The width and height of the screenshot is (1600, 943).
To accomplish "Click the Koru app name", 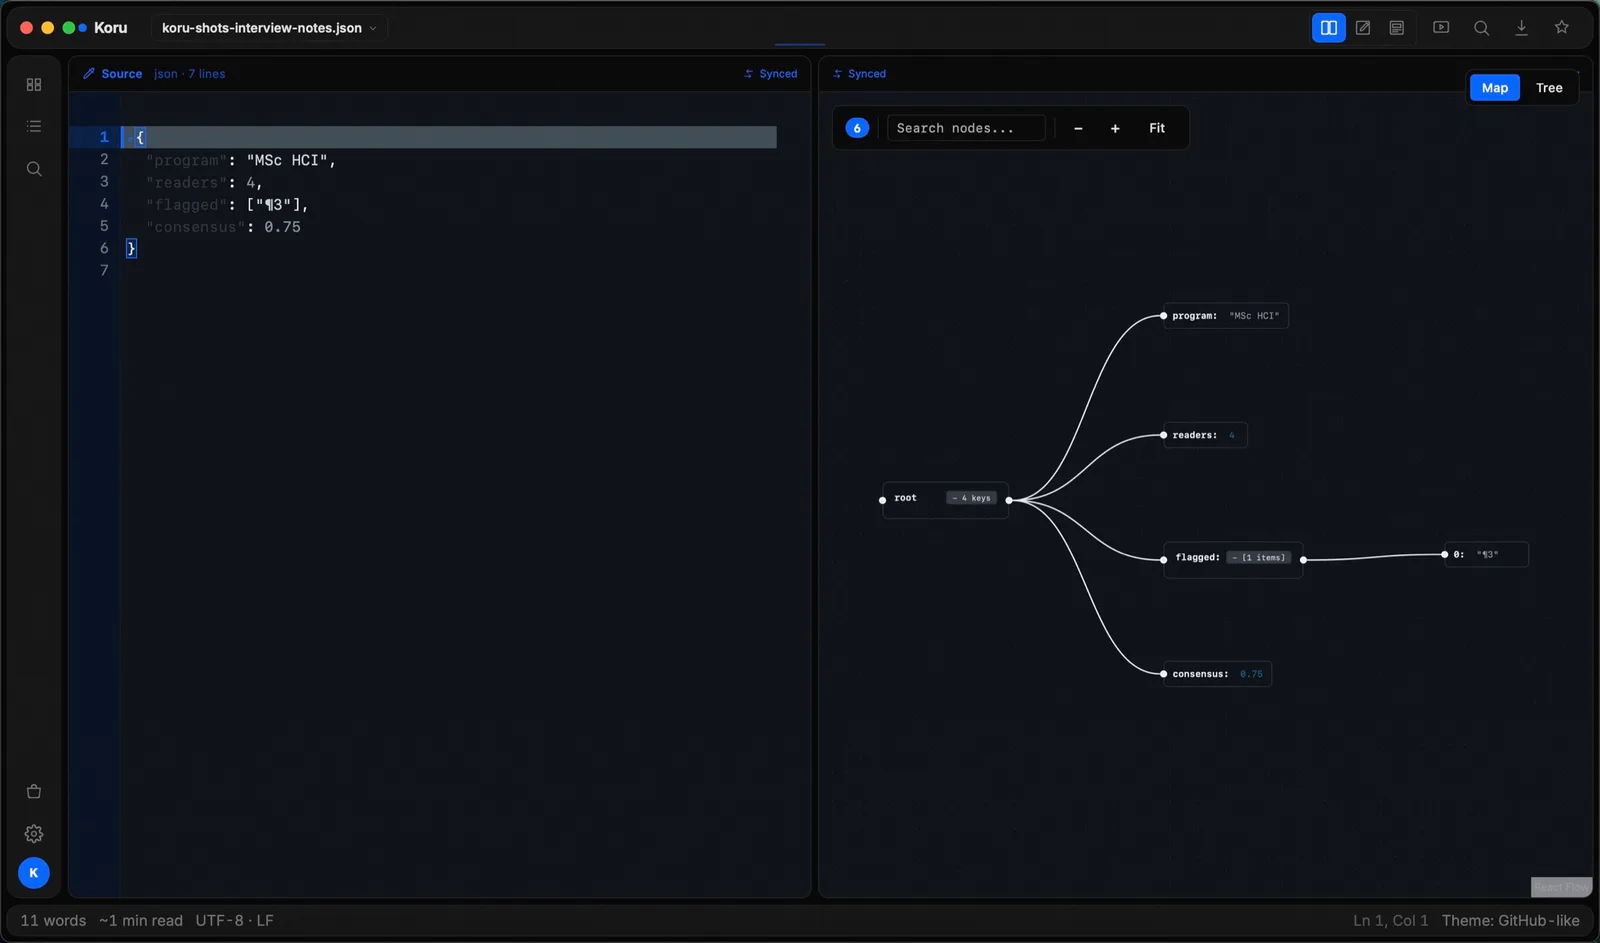I will [x=111, y=28].
